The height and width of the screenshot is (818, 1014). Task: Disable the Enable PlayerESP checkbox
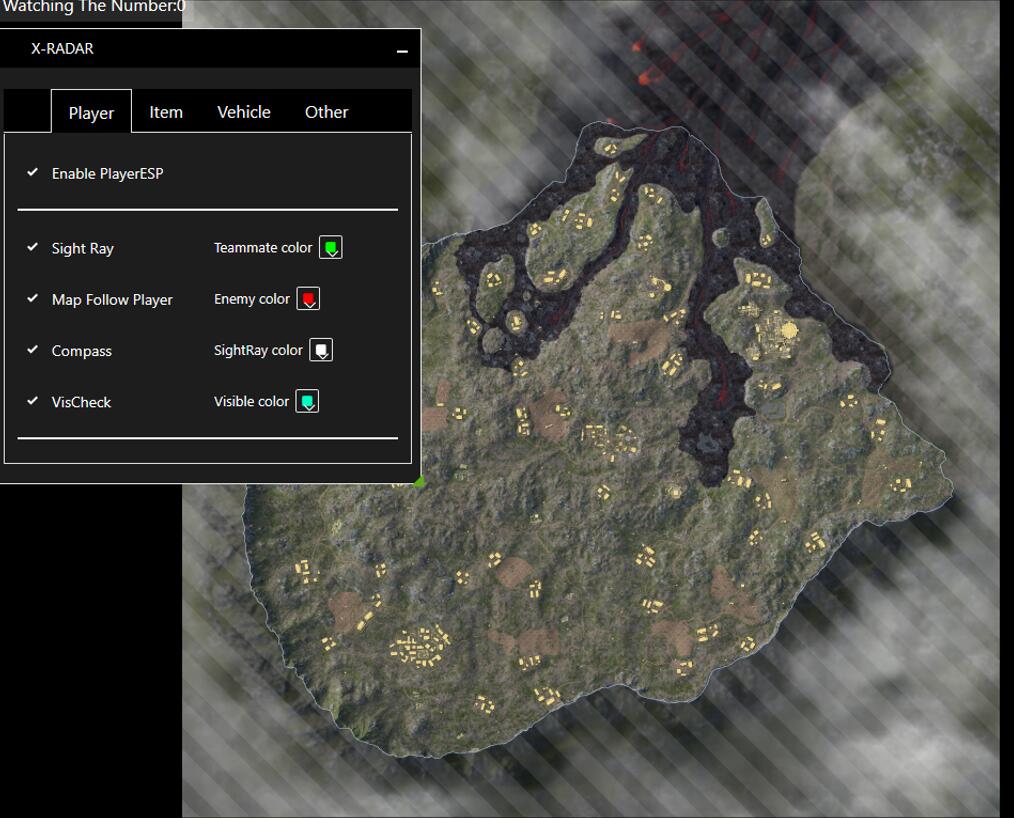32,173
